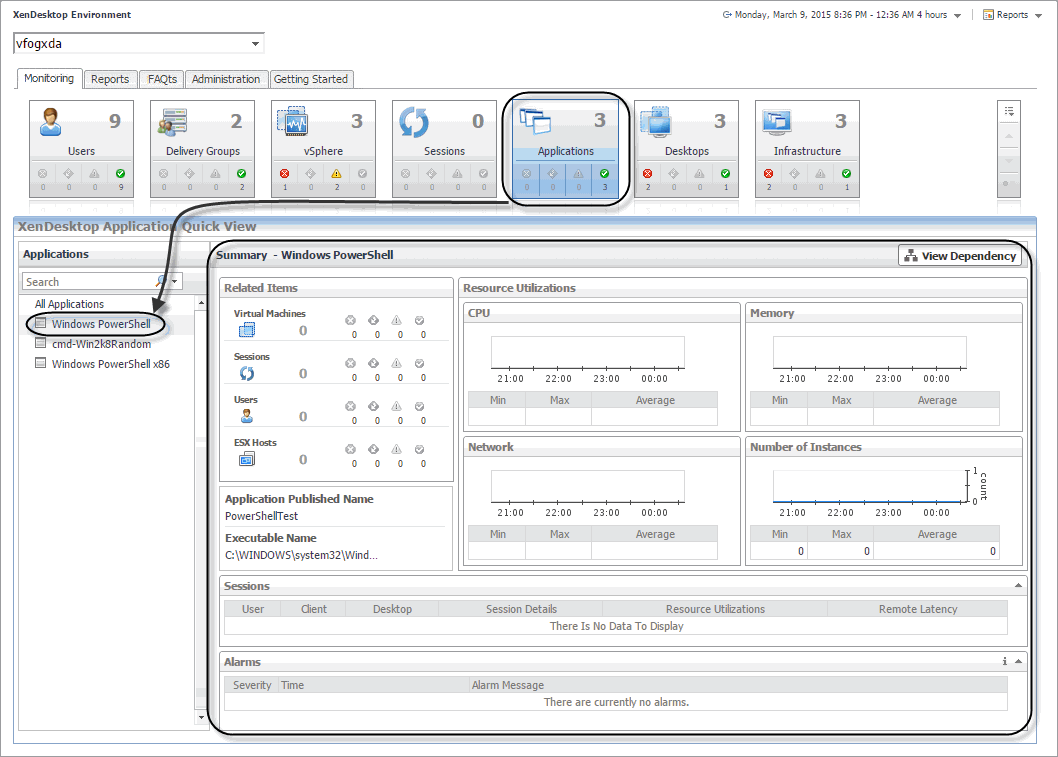Viewport: 1058px width, 757px height.
Task: Select the Desktops tile icon
Action: tap(656, 122)
